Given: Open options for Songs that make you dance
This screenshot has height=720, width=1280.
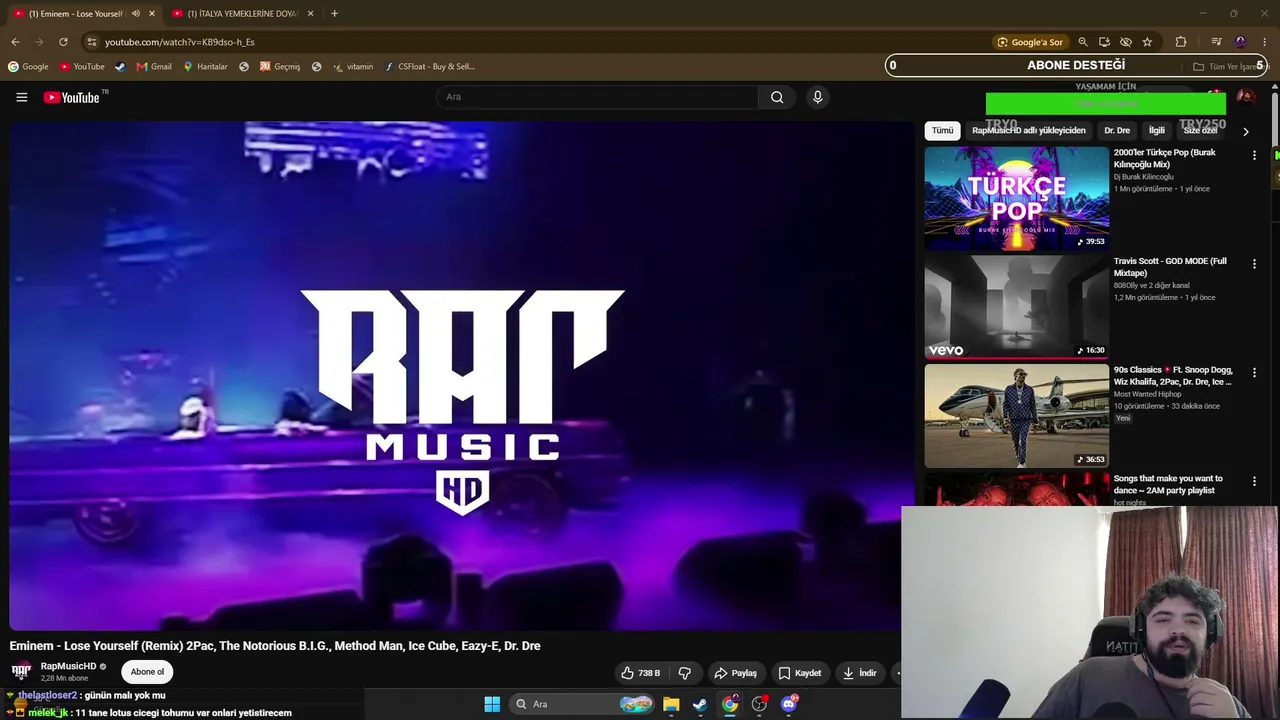Looking at the screenshot, I should point(1254,481).
